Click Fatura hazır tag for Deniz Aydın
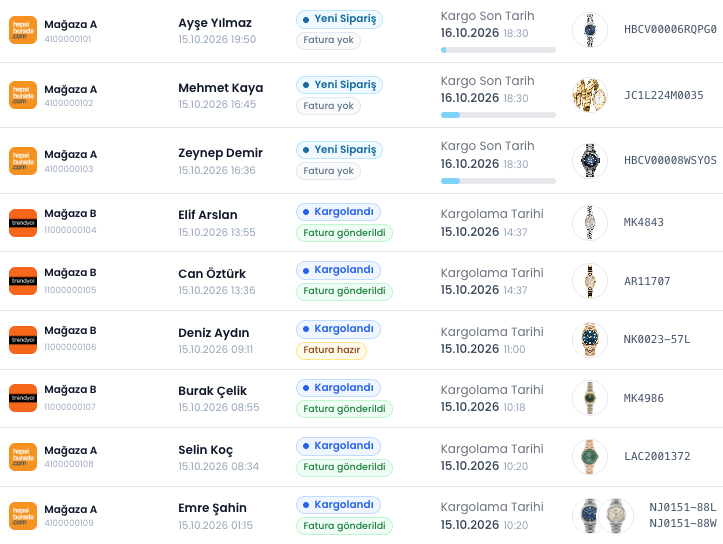The image size is (723, 544). tap(332, 350)
